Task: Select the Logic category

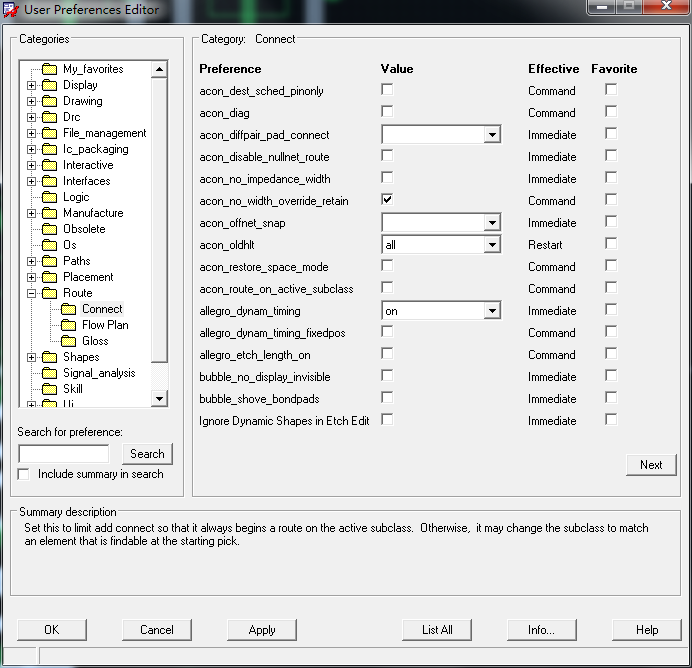Action: click(76, 197)
